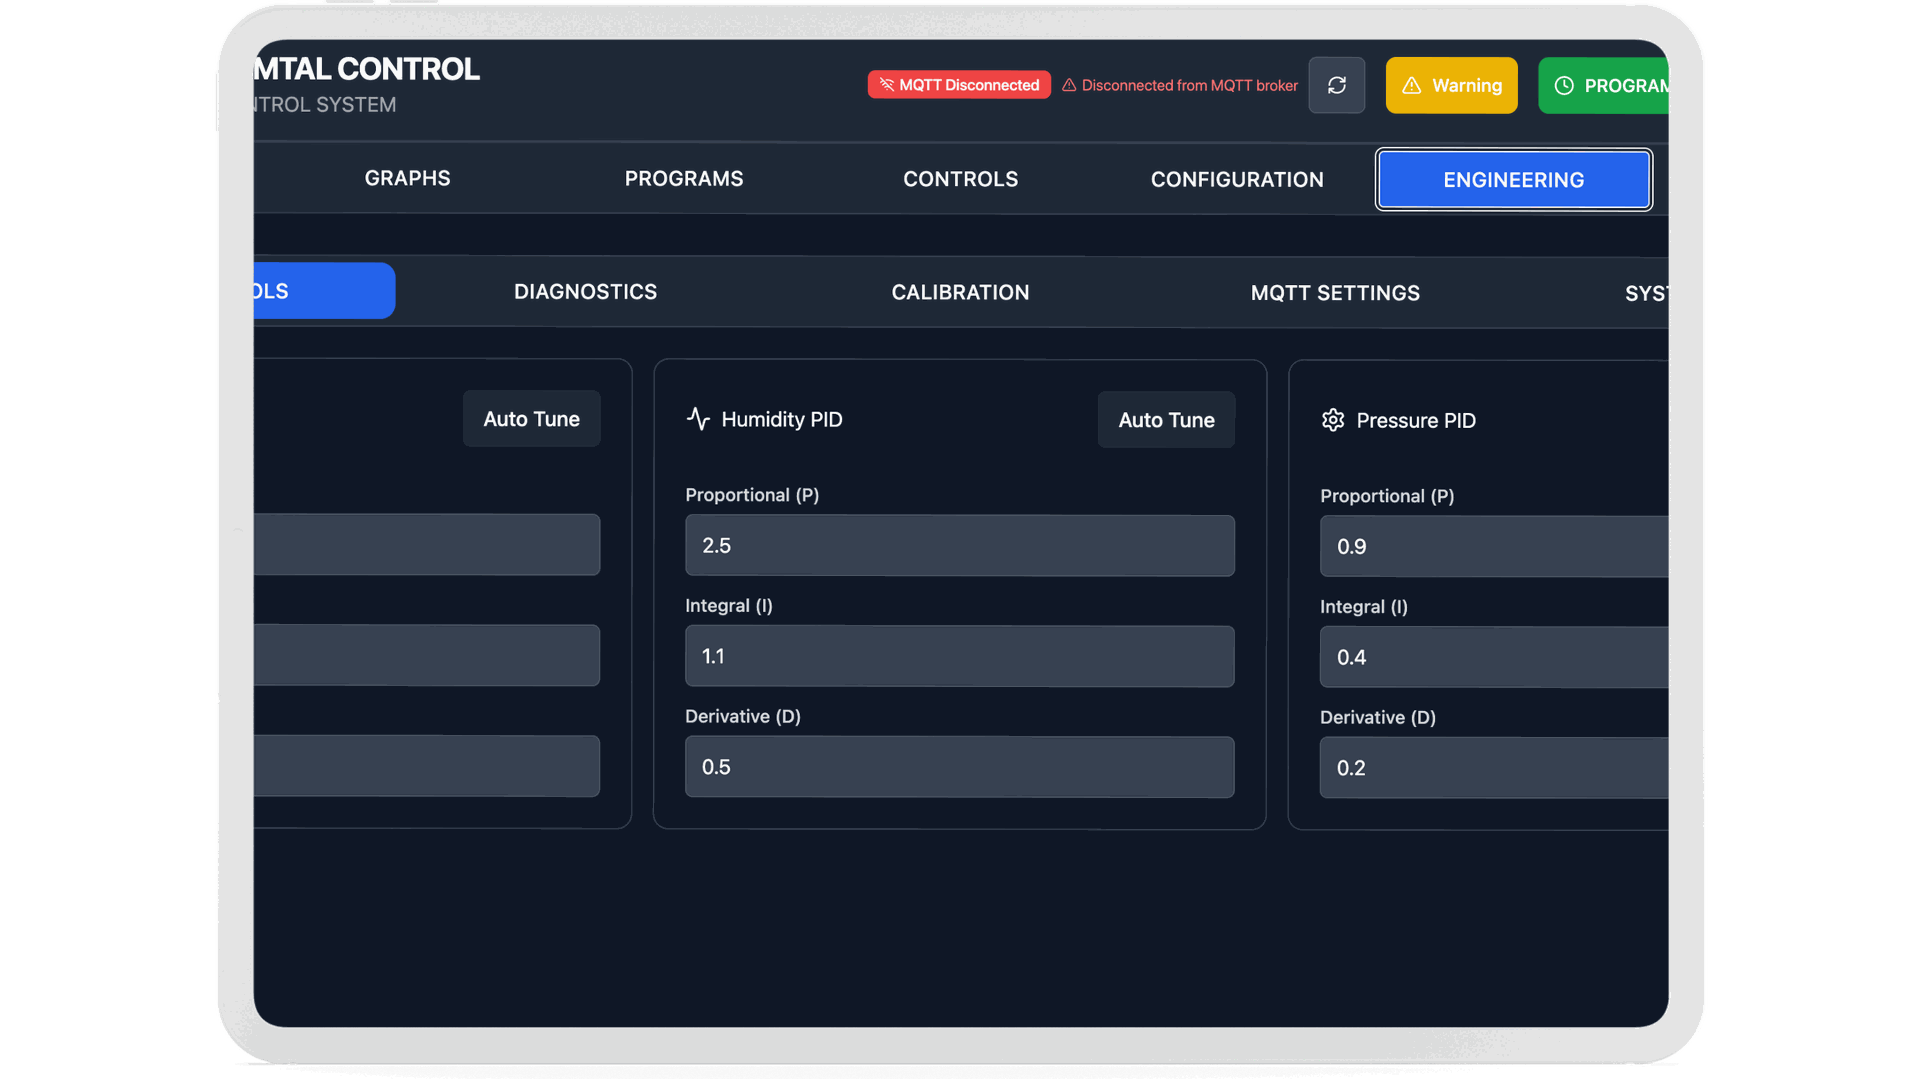Focus the Humidity Proportional (P) field
Viewport: 1920px width, 1079px height.
[x=959, y=546]
